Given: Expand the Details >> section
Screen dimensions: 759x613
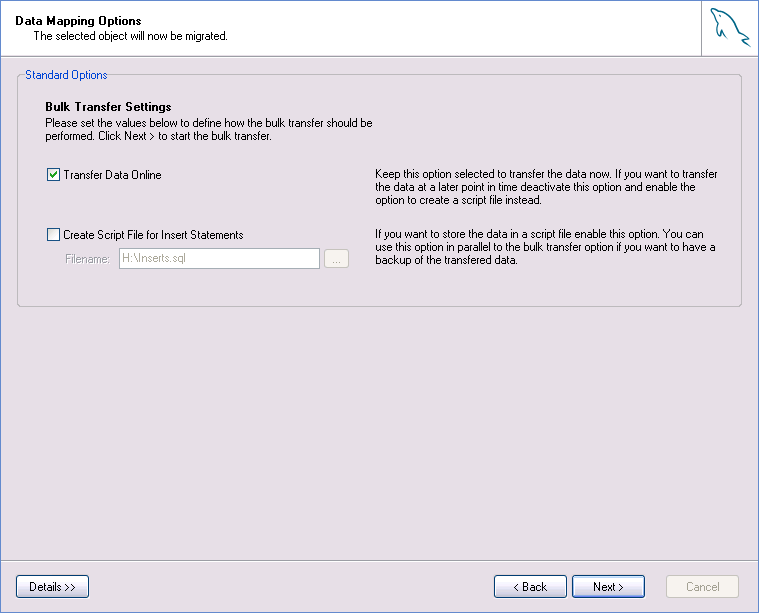Looking at the screenshot, I should click(x=52, y=587).
